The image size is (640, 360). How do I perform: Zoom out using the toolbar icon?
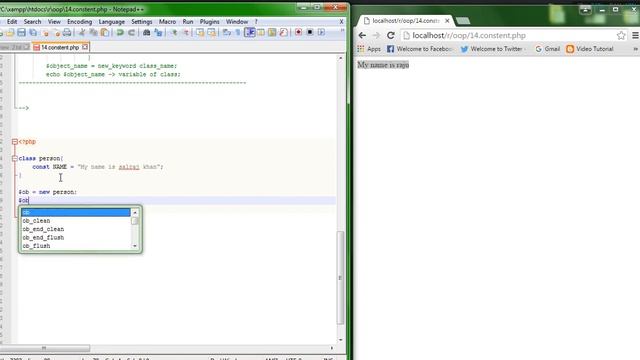point(186,32)
